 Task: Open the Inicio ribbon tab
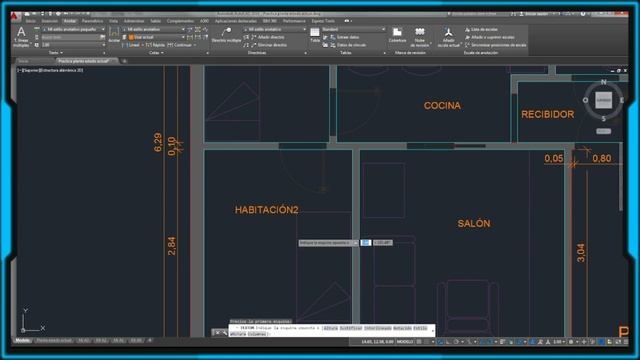pyautogui.click(x=30, y=21)
